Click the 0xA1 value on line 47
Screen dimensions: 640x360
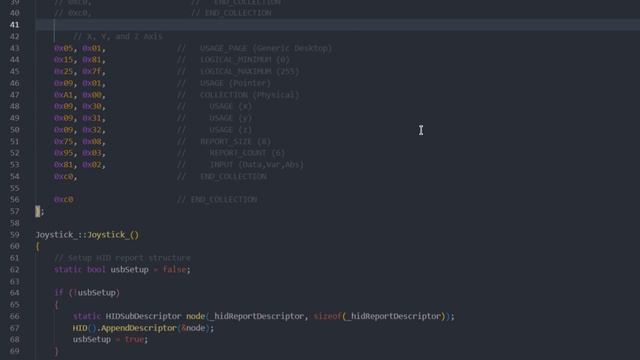click(x=63, y=95)
